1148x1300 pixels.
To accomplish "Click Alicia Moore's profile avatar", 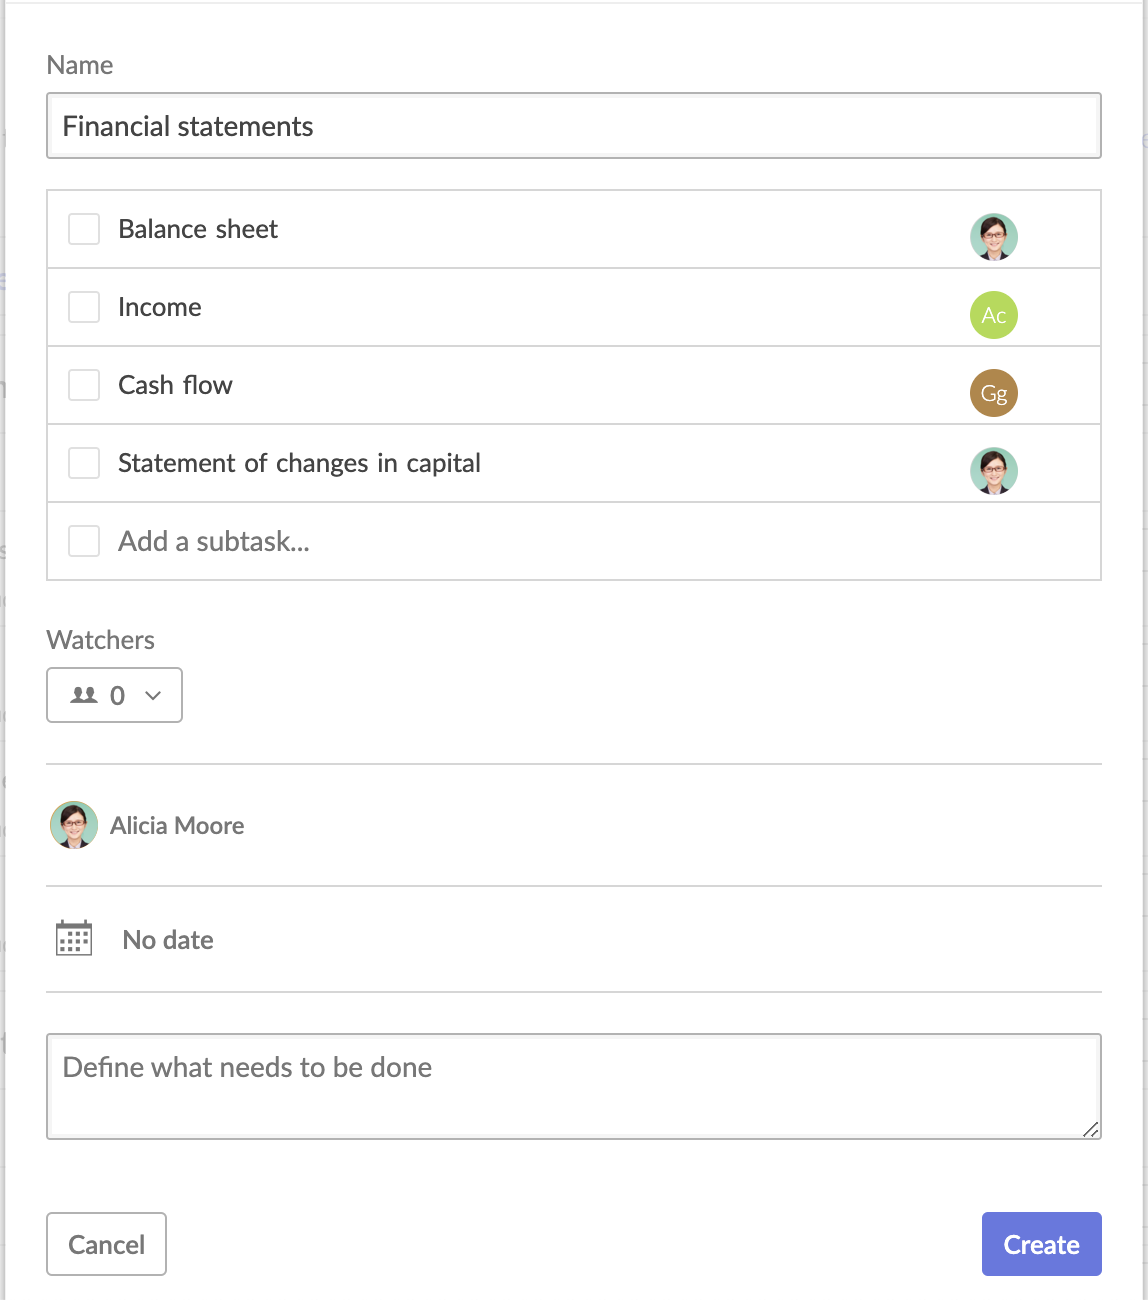I will pyautogui.click(x=74, y=825).
